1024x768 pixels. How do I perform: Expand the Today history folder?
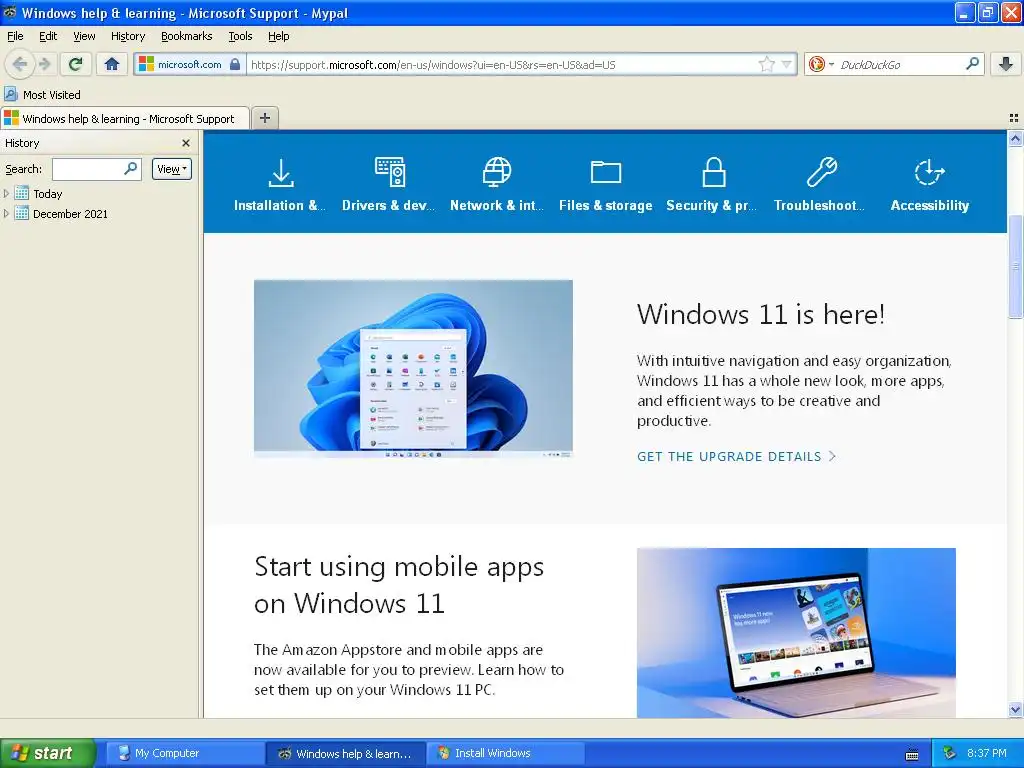point(7,193)
